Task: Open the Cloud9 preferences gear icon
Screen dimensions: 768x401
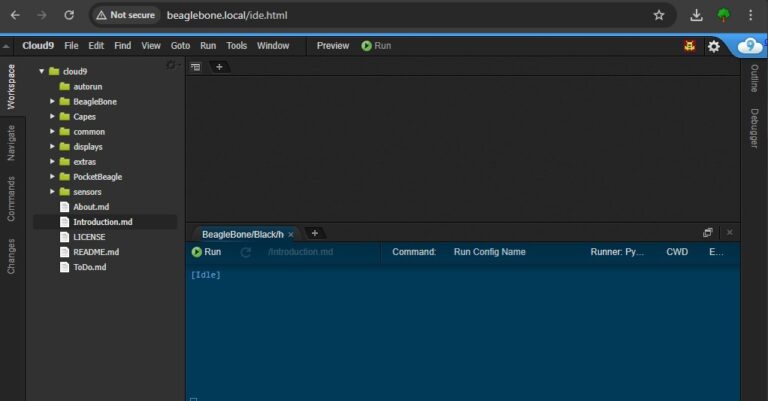Action: tap(713, 46)
